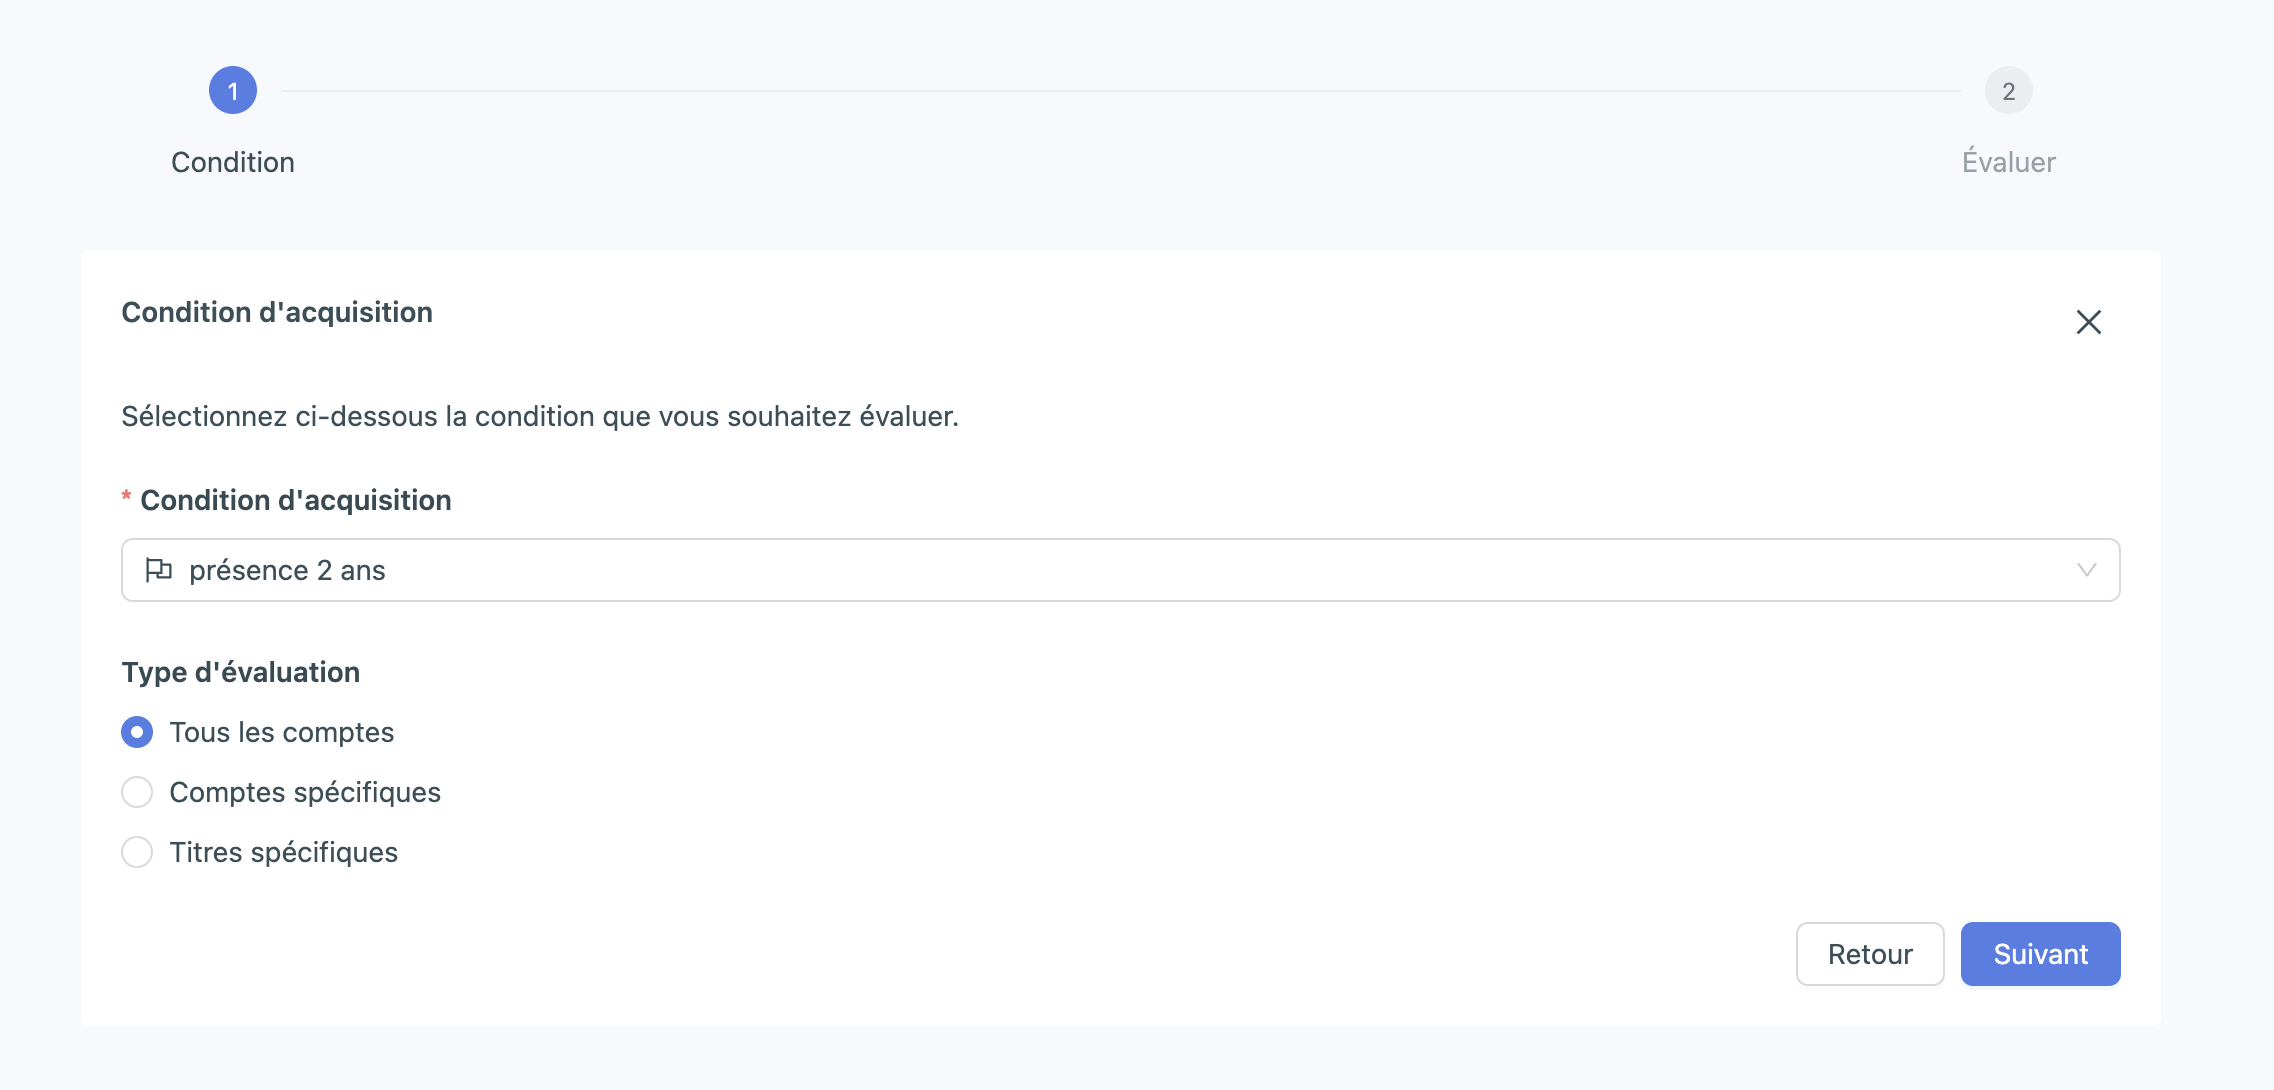Click the step 1 circle indicator
This screenshot has width=2274, height=1090.
(233, 91)
